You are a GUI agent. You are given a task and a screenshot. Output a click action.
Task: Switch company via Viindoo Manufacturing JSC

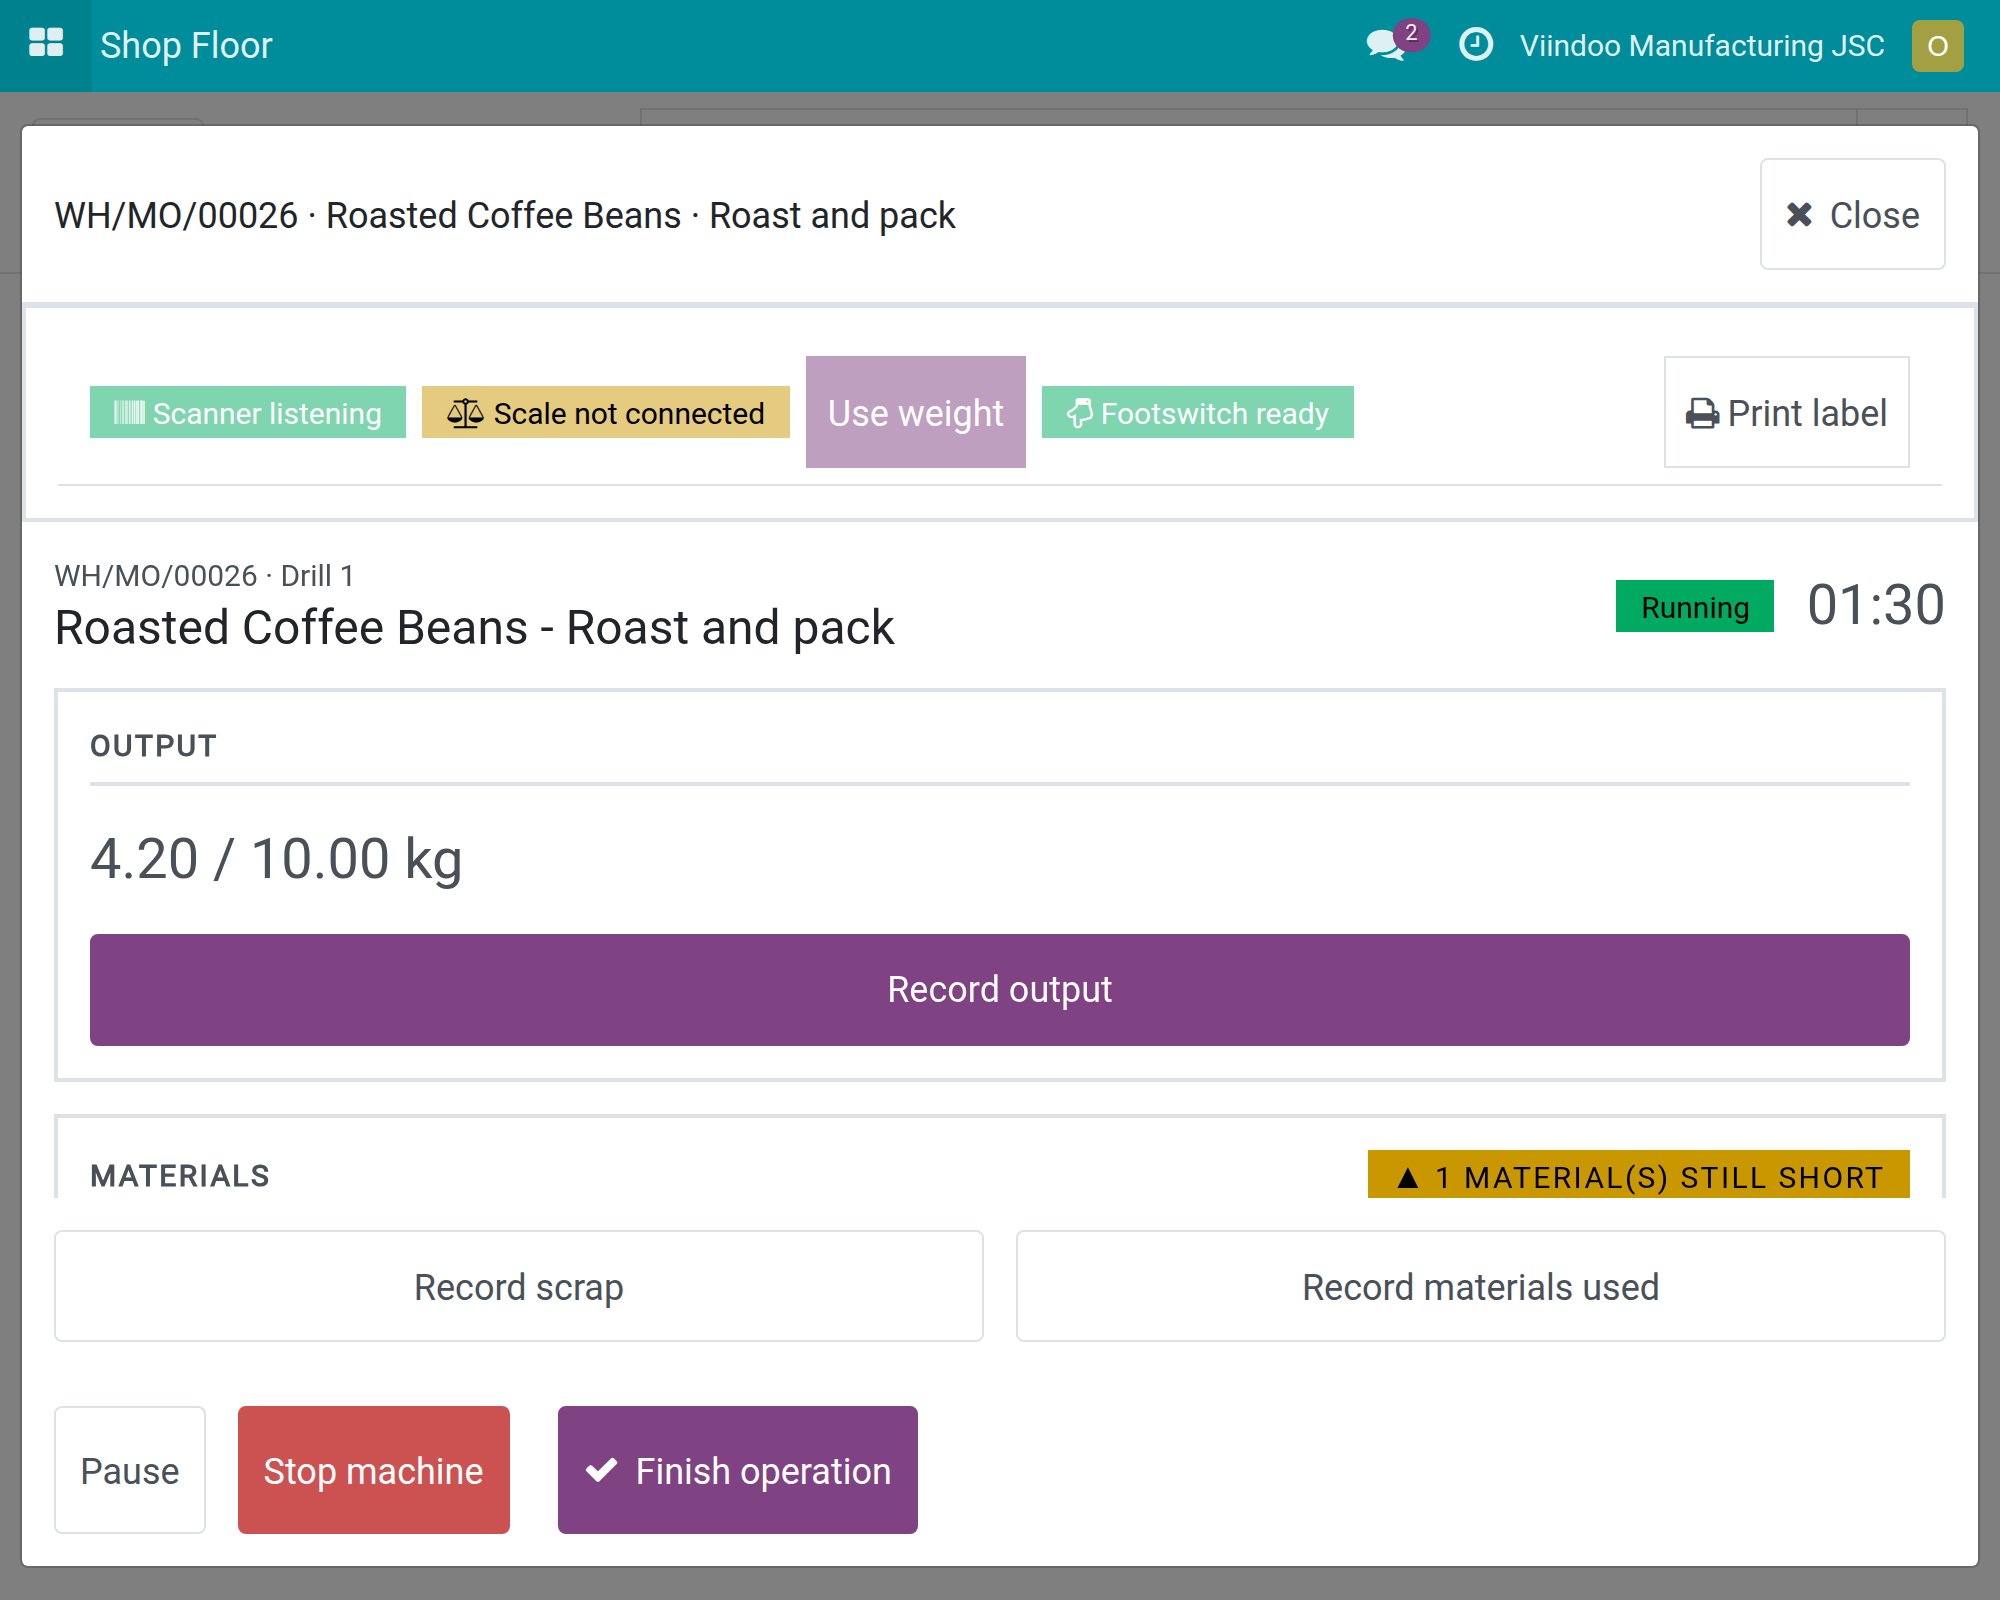(x=1702, y=46)
